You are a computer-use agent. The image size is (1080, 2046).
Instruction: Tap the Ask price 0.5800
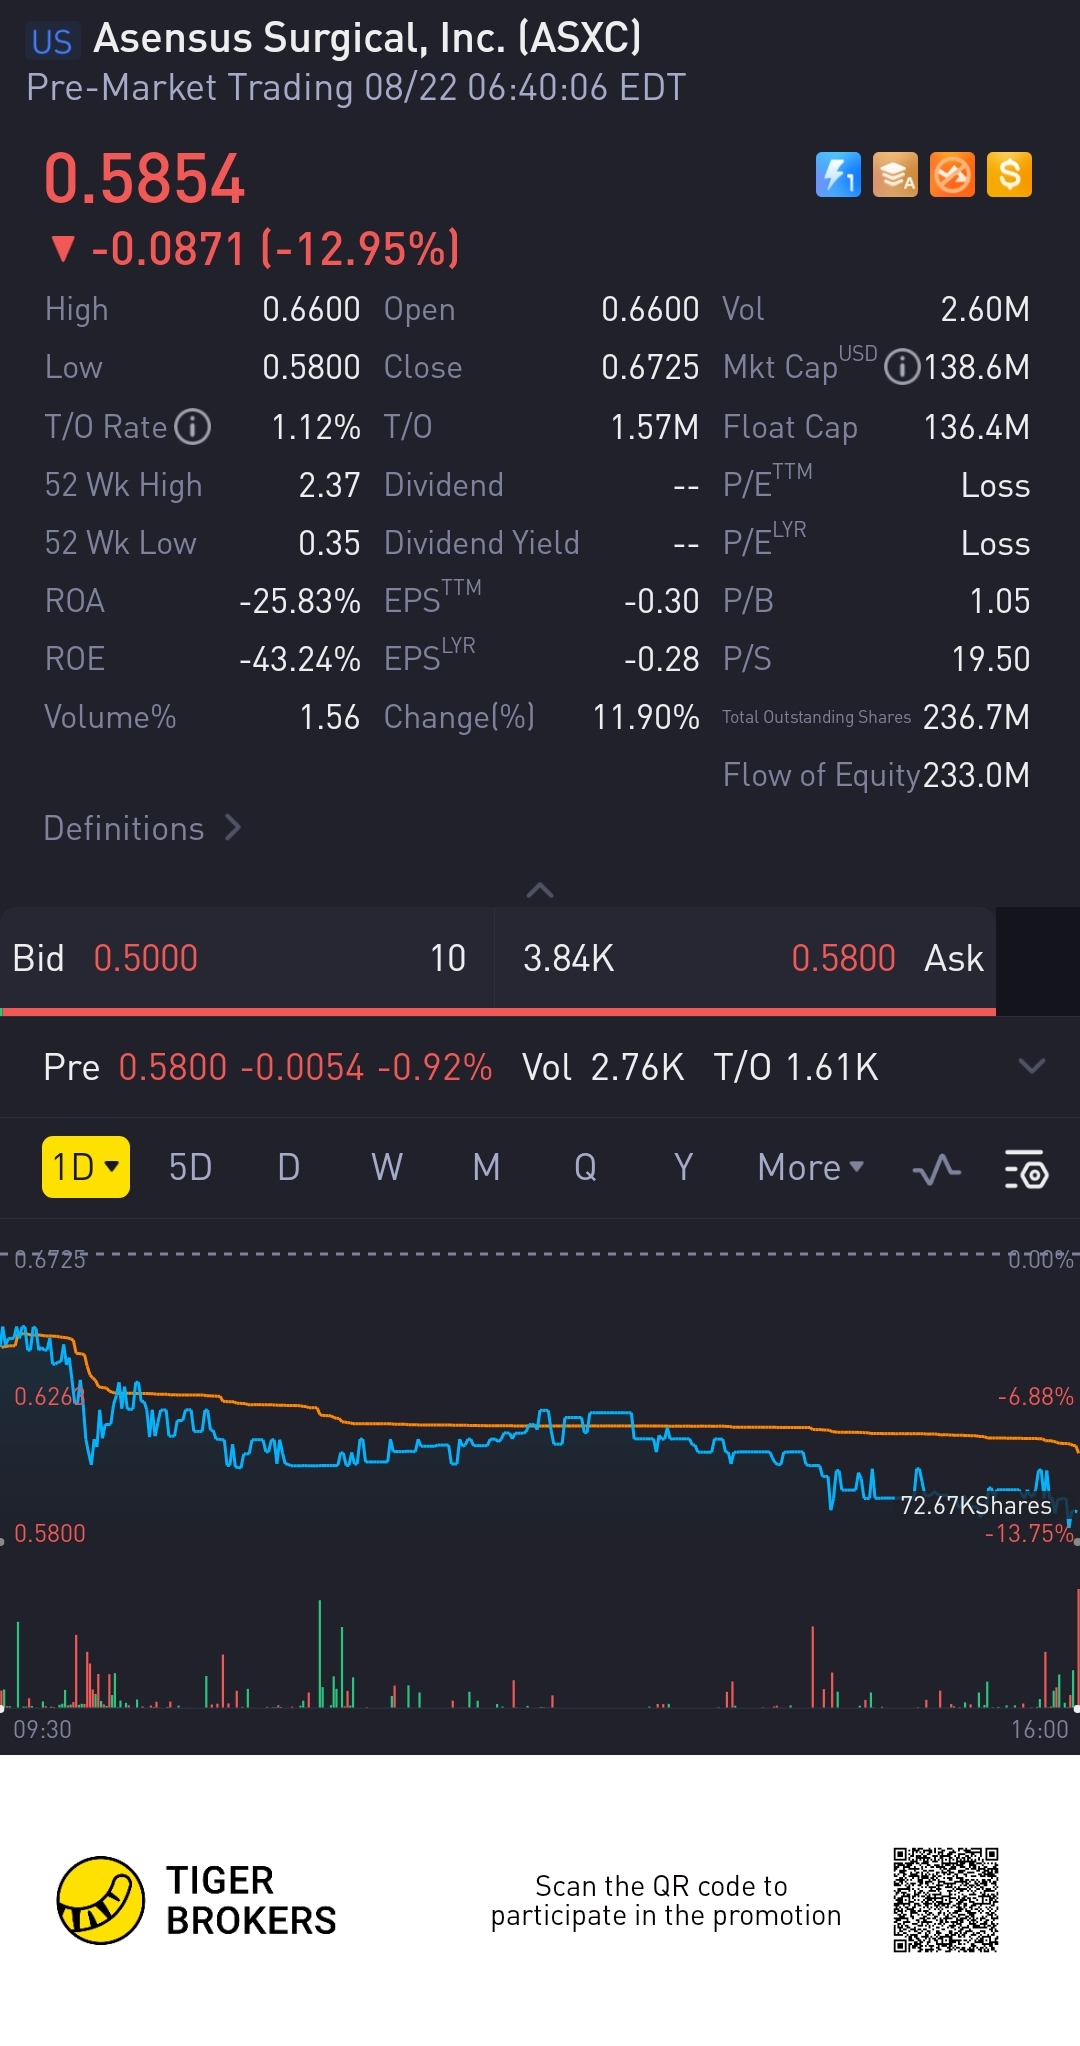(843, 958)
